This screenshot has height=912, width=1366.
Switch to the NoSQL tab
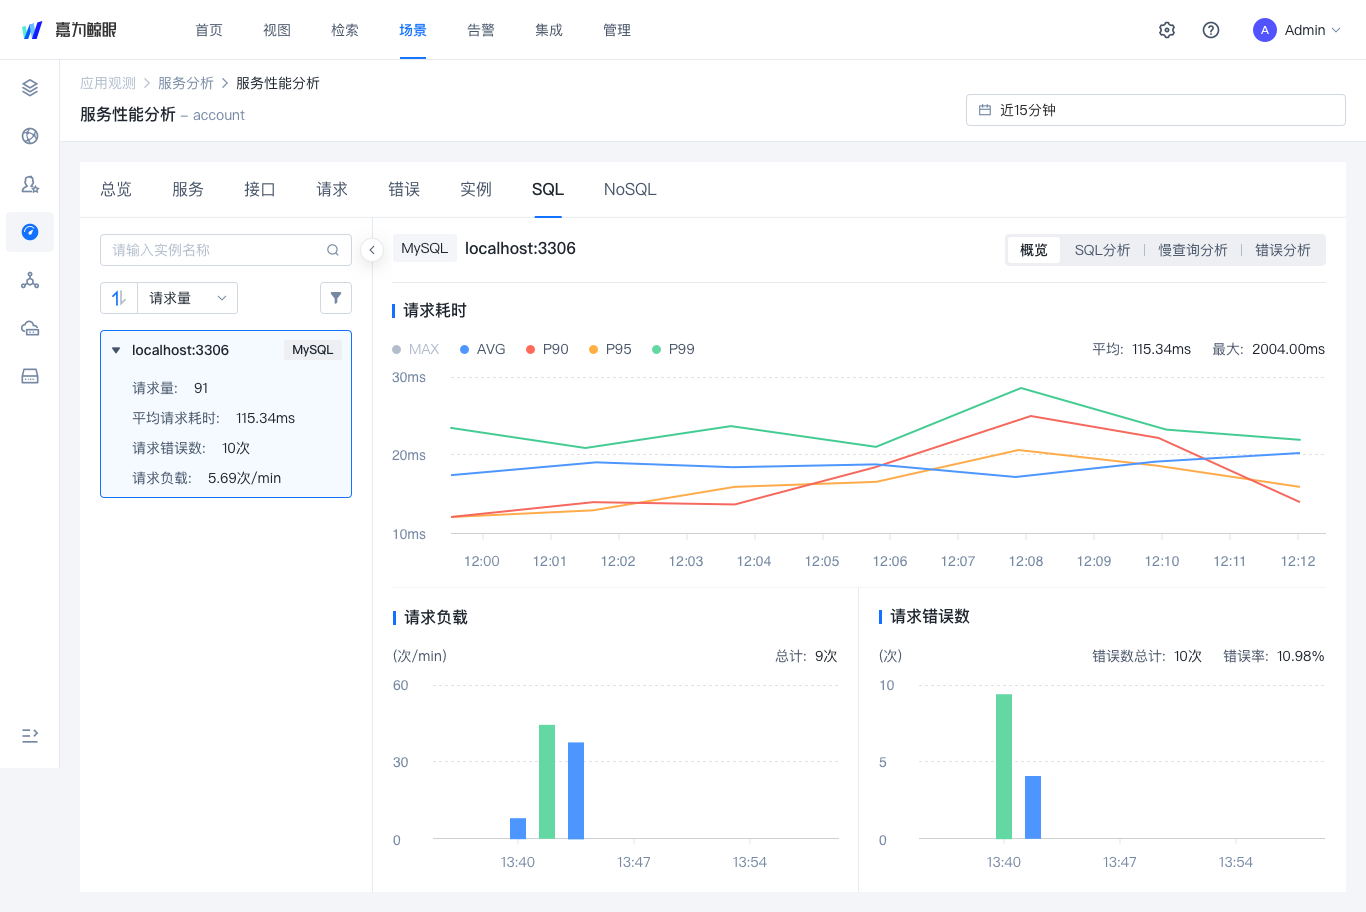coord(629,189)
